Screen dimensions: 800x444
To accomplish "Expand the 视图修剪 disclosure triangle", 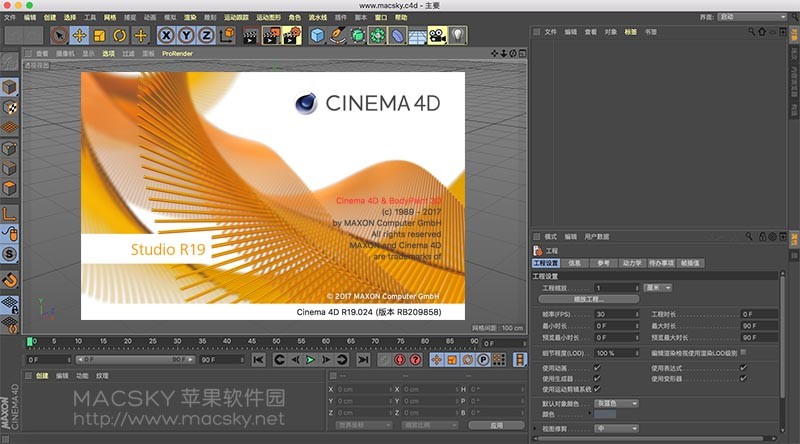I will pos(535,428).
